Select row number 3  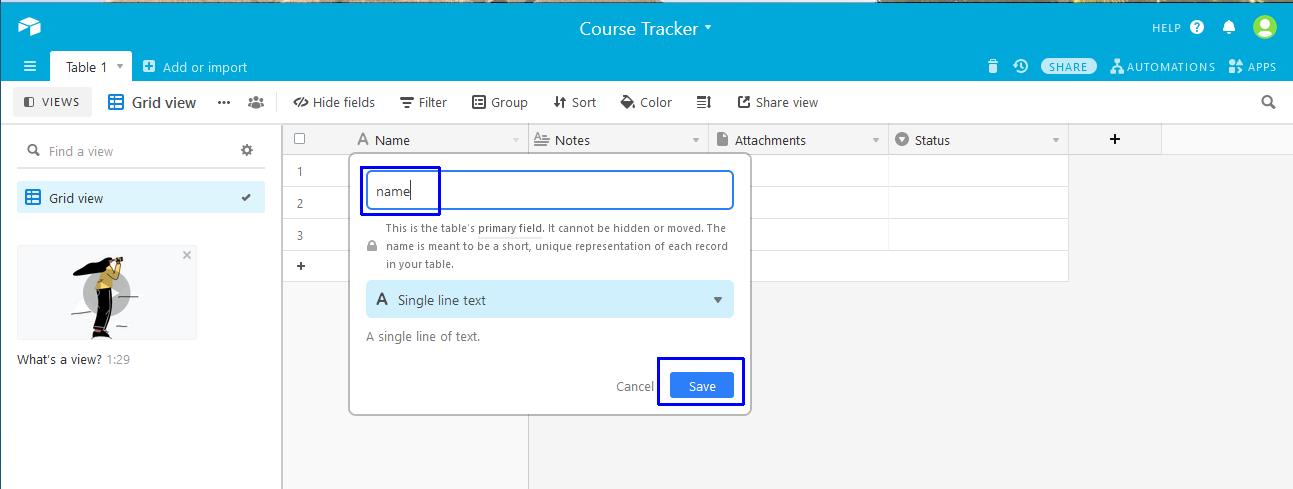299,235
